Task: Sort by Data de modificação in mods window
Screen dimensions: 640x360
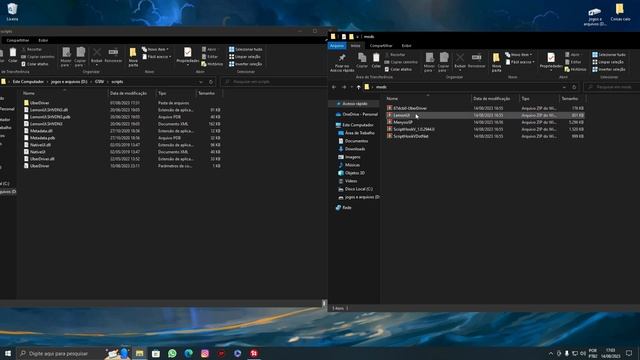Action: click(491, 98)
